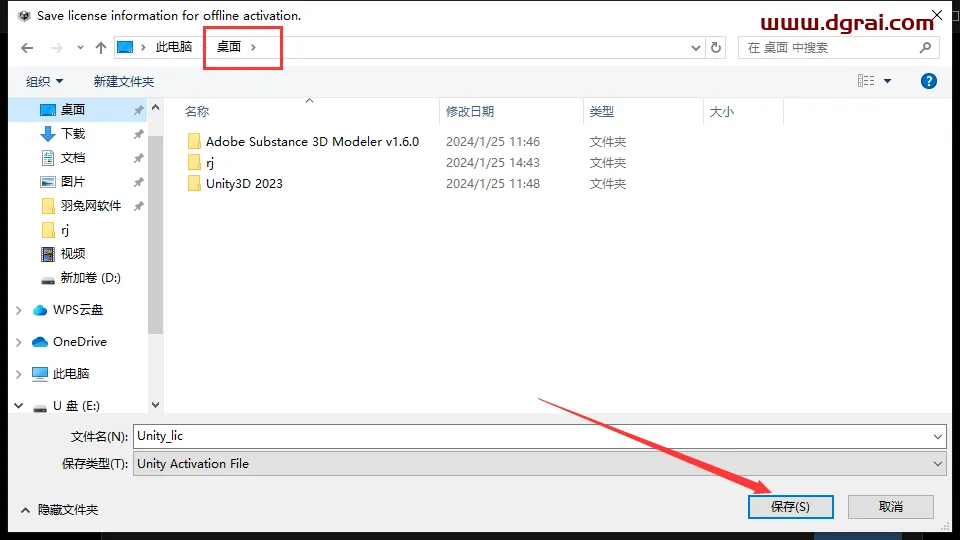960x540 pixels.
Task: Click the computer icon in address bar
Action: tap(125, 47)
